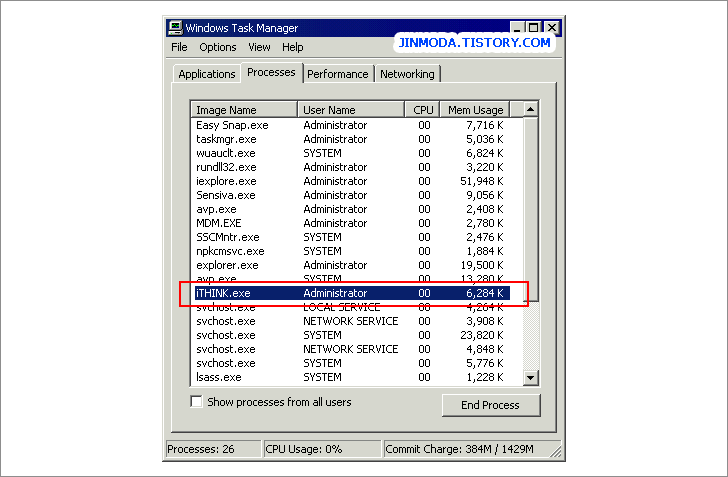728x477 pixels.
Task: Open the File menu
Action: [179, 47]
